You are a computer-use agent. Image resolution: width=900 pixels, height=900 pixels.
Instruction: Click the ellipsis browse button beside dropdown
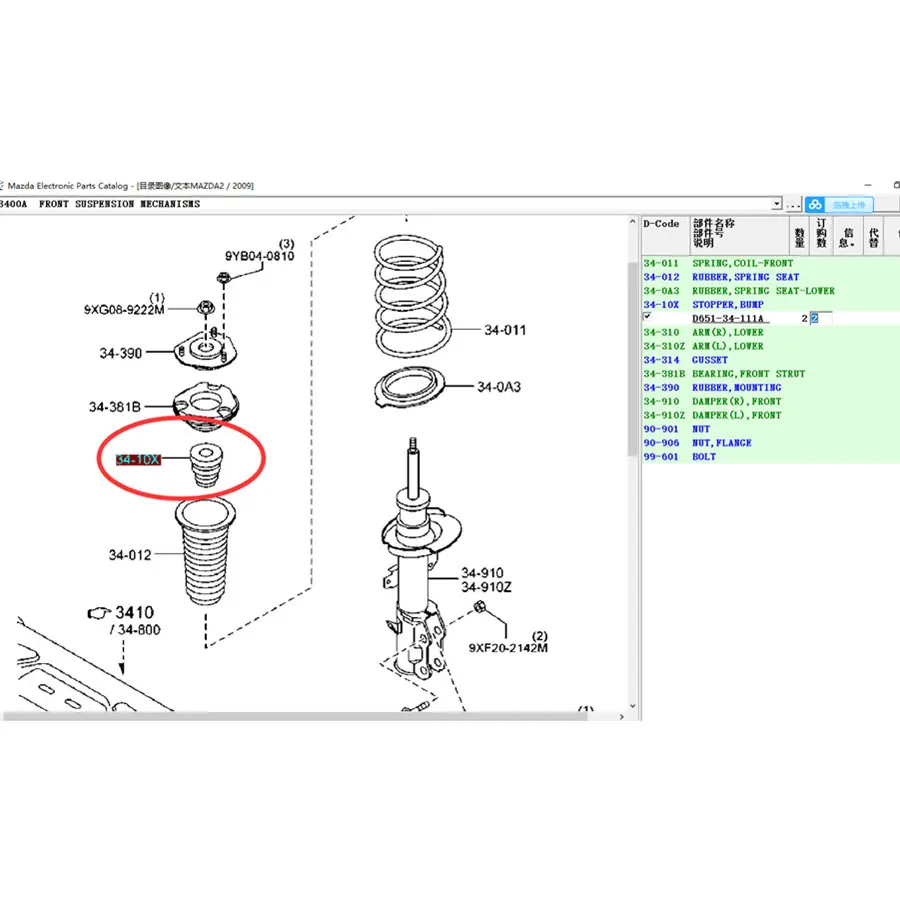click(793, 204)
